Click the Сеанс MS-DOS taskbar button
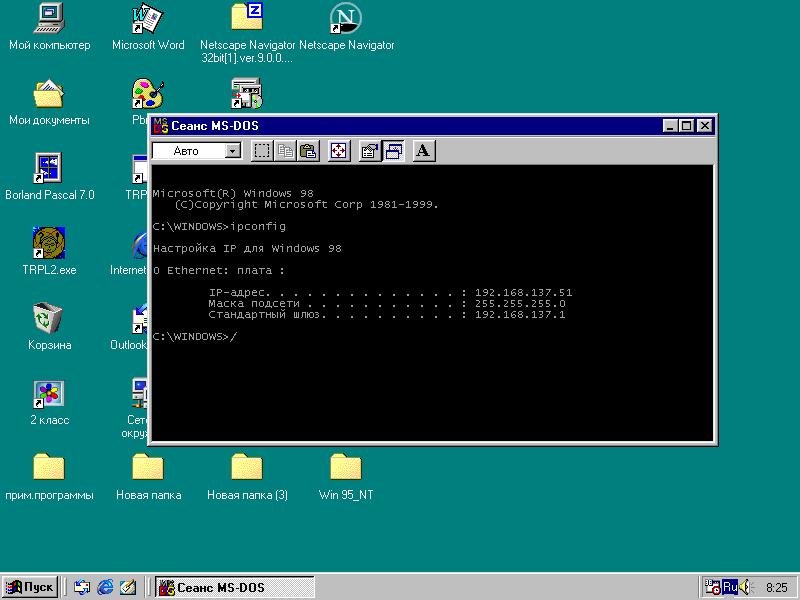Screen dimensions: 800x600 click(233, 587)
